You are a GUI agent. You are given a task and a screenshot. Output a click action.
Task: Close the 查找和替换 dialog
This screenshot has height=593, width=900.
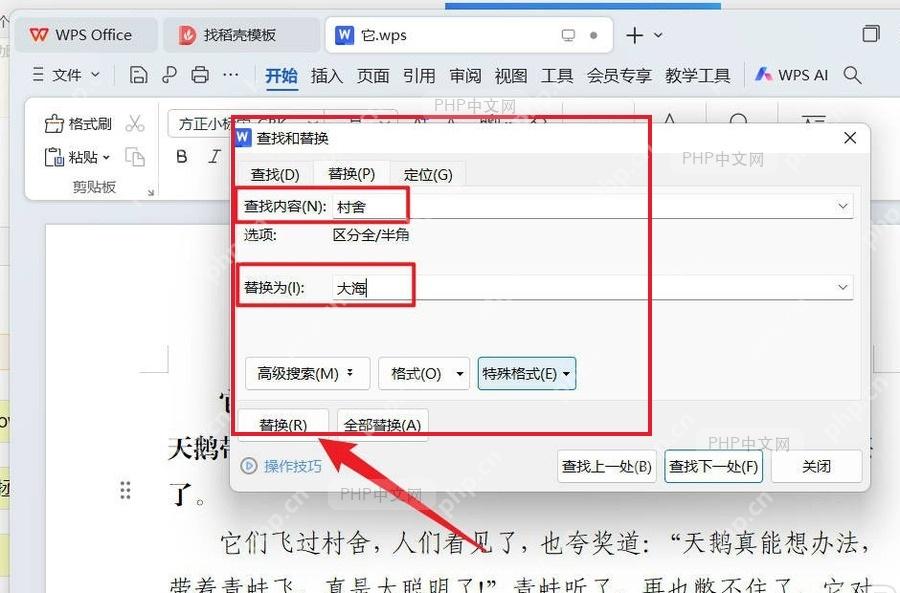850,138
